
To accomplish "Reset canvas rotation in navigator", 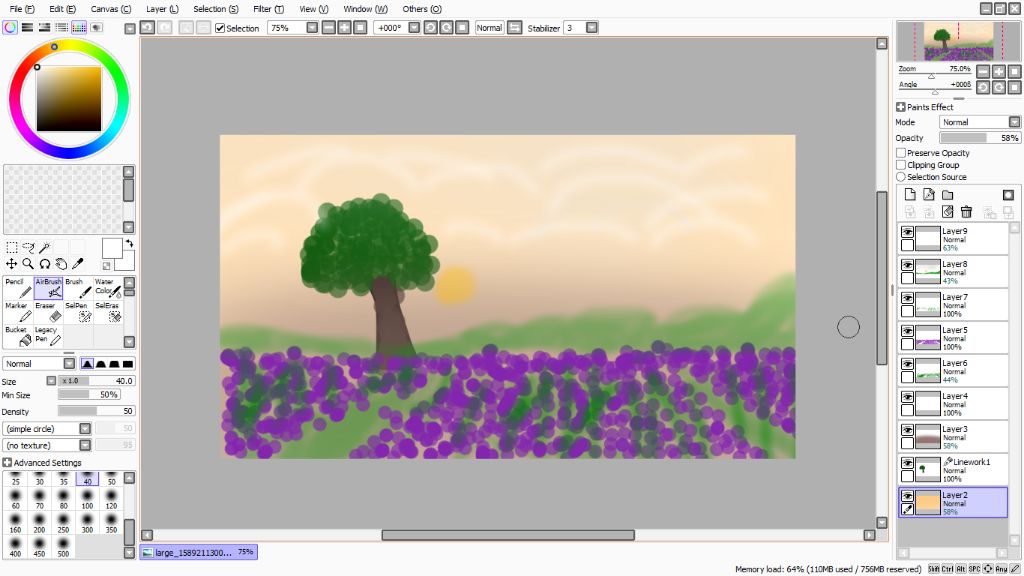I will pos(1014,87).
